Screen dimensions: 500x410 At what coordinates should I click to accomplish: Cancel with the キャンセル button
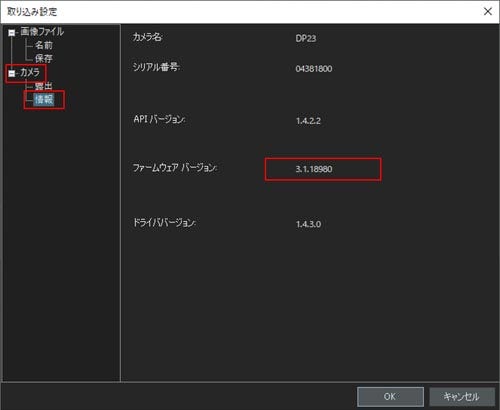pos(462,397)
